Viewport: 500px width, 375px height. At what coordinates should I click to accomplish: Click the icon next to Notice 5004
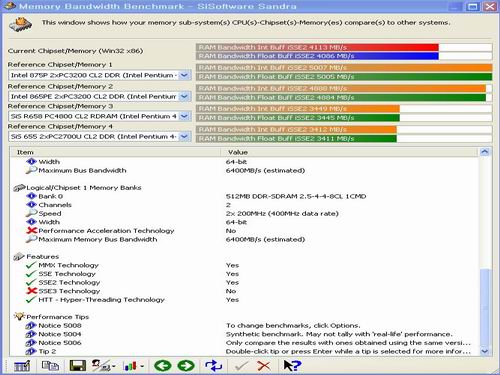click(x=31, y=334)
